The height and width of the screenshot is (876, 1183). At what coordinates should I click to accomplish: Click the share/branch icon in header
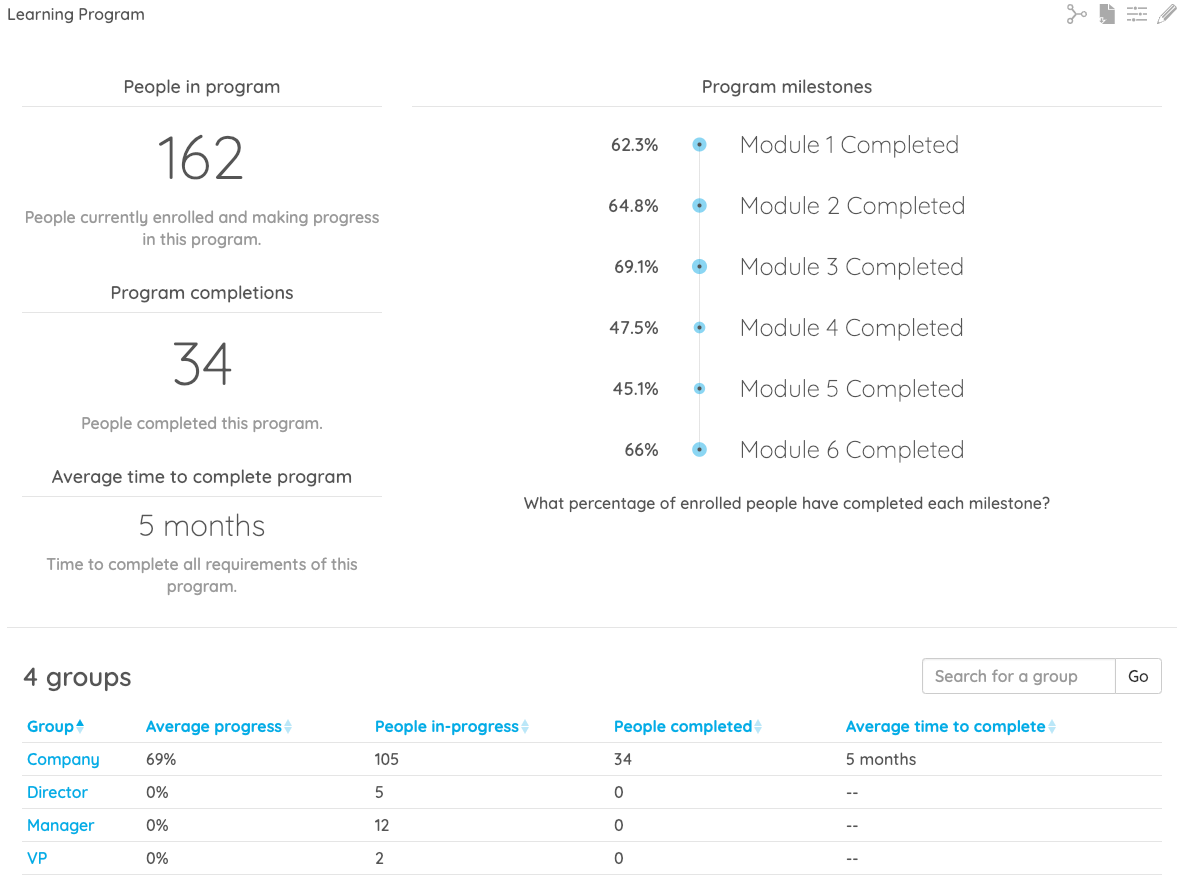pyautogui.click(x=1076, y=14)
